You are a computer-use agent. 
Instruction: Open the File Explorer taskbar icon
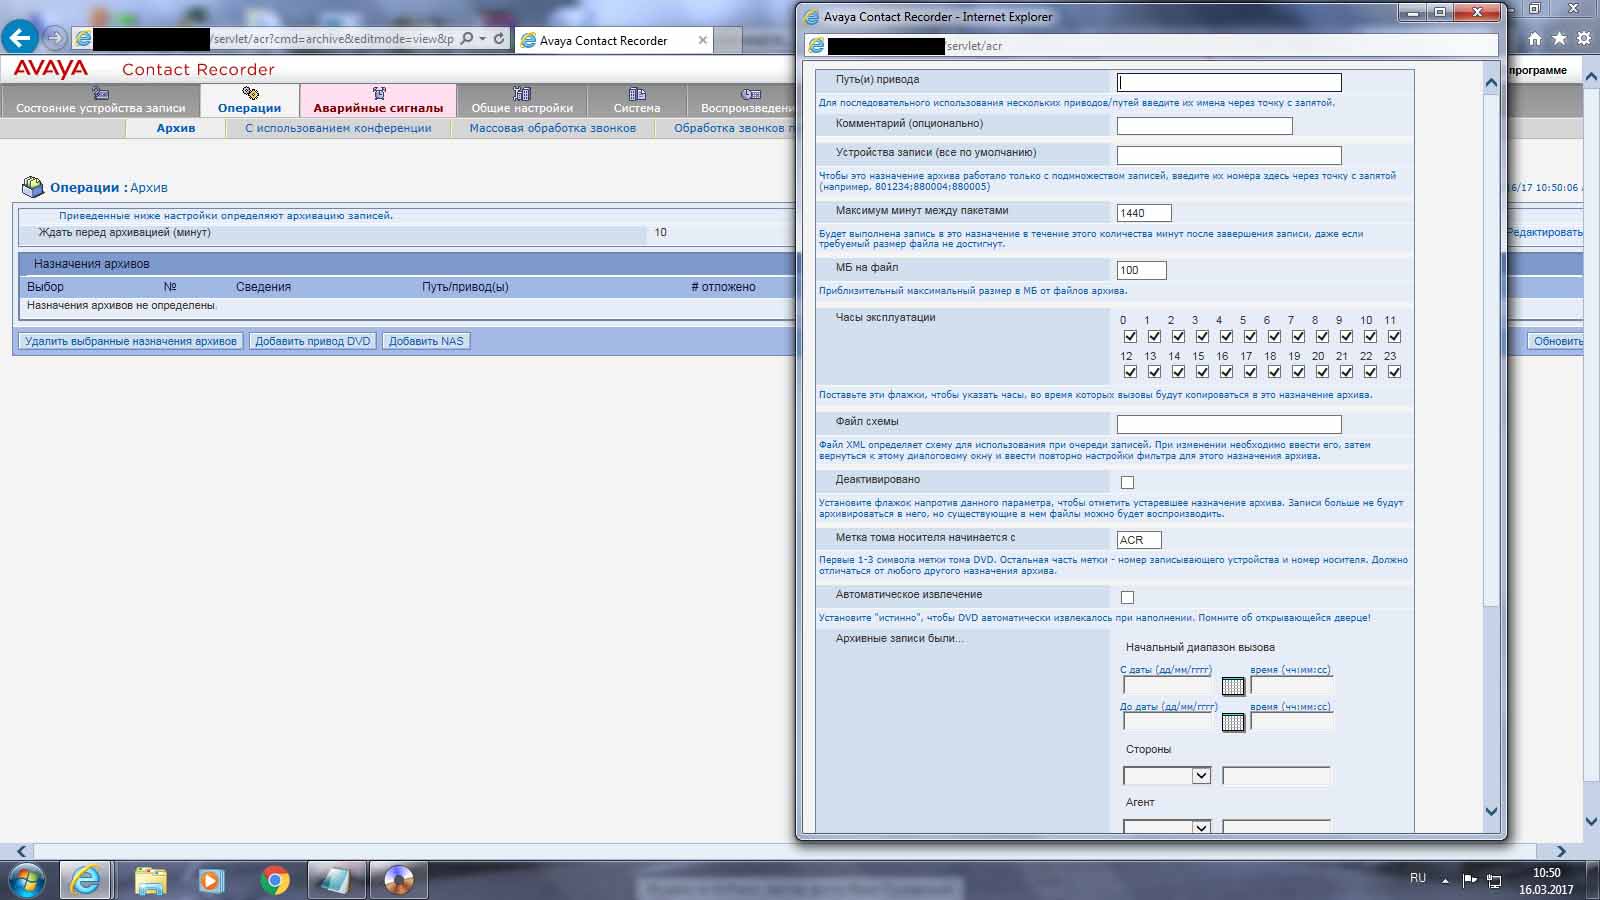(150, 880)
